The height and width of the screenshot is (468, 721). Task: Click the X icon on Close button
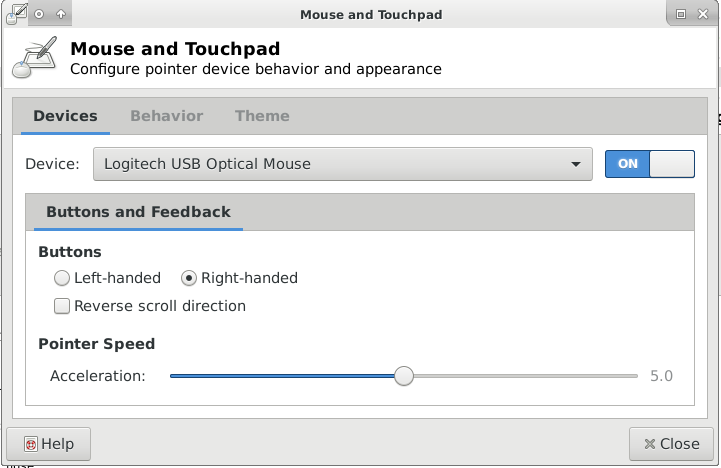[x=649, y=444]
